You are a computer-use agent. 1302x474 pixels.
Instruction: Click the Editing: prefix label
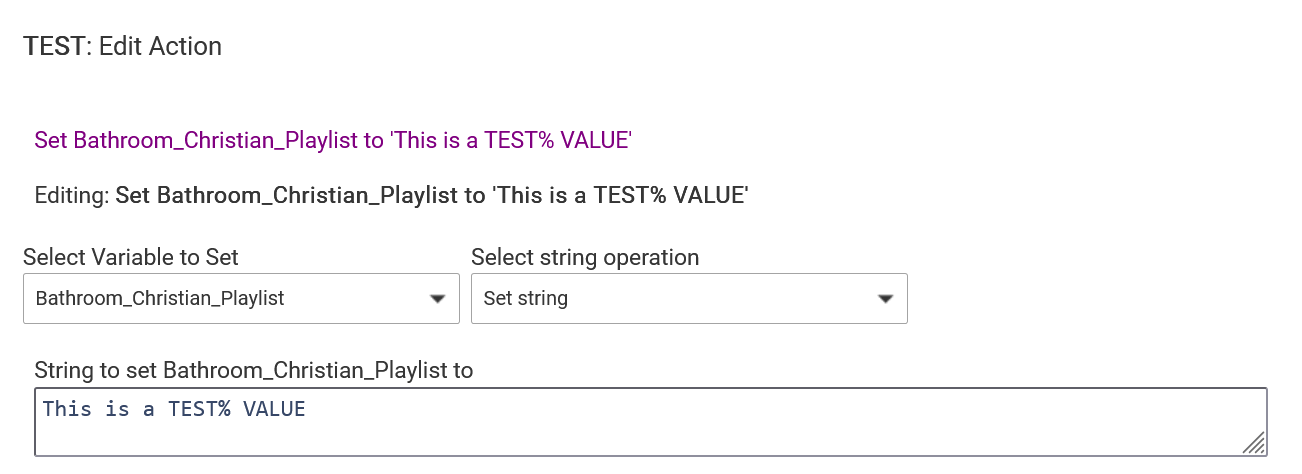point(71,195)
